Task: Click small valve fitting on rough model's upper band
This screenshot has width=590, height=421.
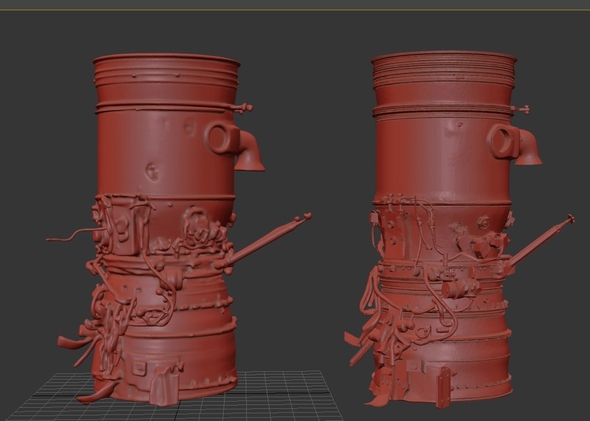Action: pyautogui.click(x=245, y=108)
